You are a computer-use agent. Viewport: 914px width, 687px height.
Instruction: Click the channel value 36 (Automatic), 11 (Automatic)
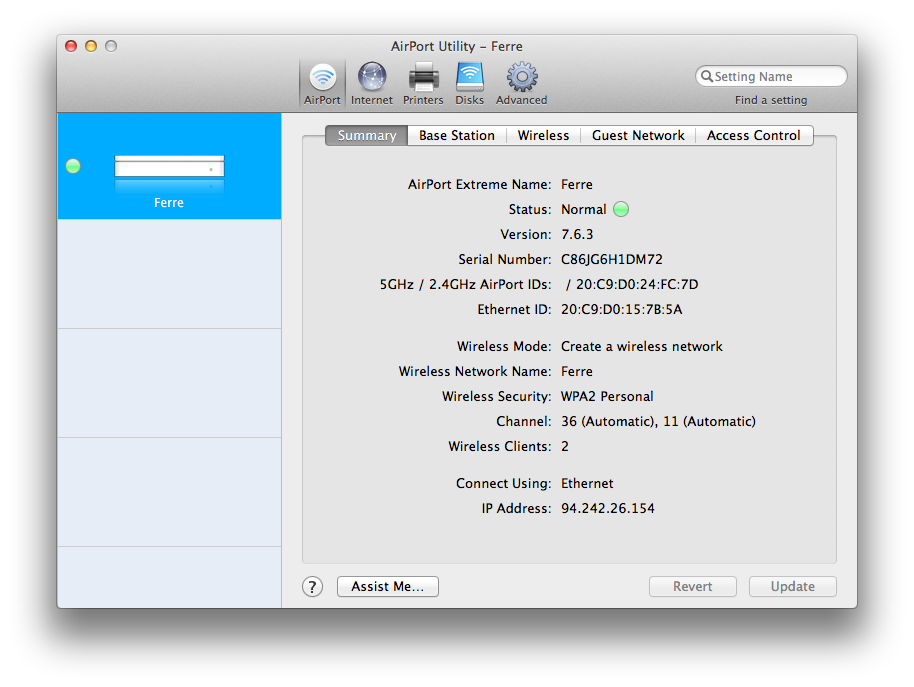[x=659, y=422]
